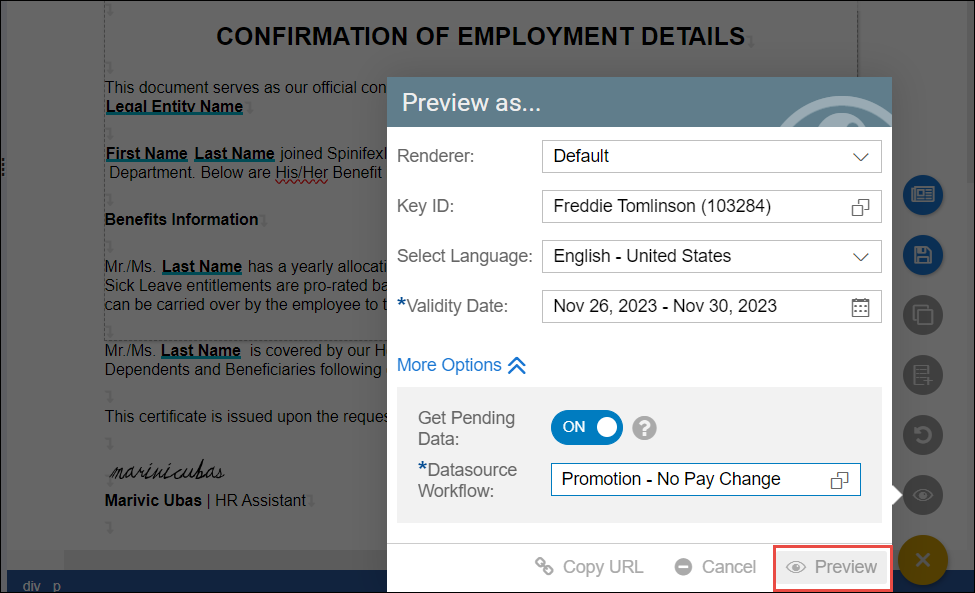Click the Key ID field text
This screenshot has width=975, height=593.
(x=661, y=207)
